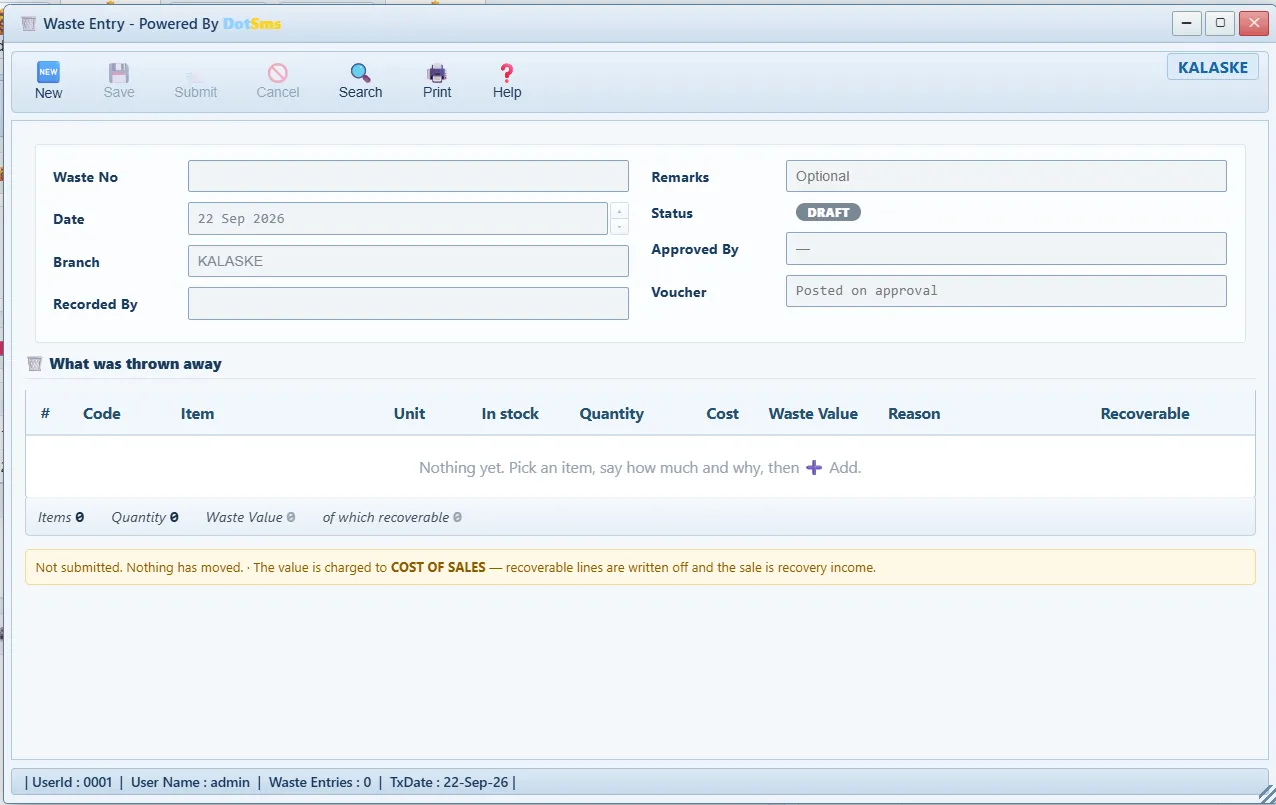Click the Submit toolbar icon
Viewport: 1276px width, 805px height.
click(195, 74)
